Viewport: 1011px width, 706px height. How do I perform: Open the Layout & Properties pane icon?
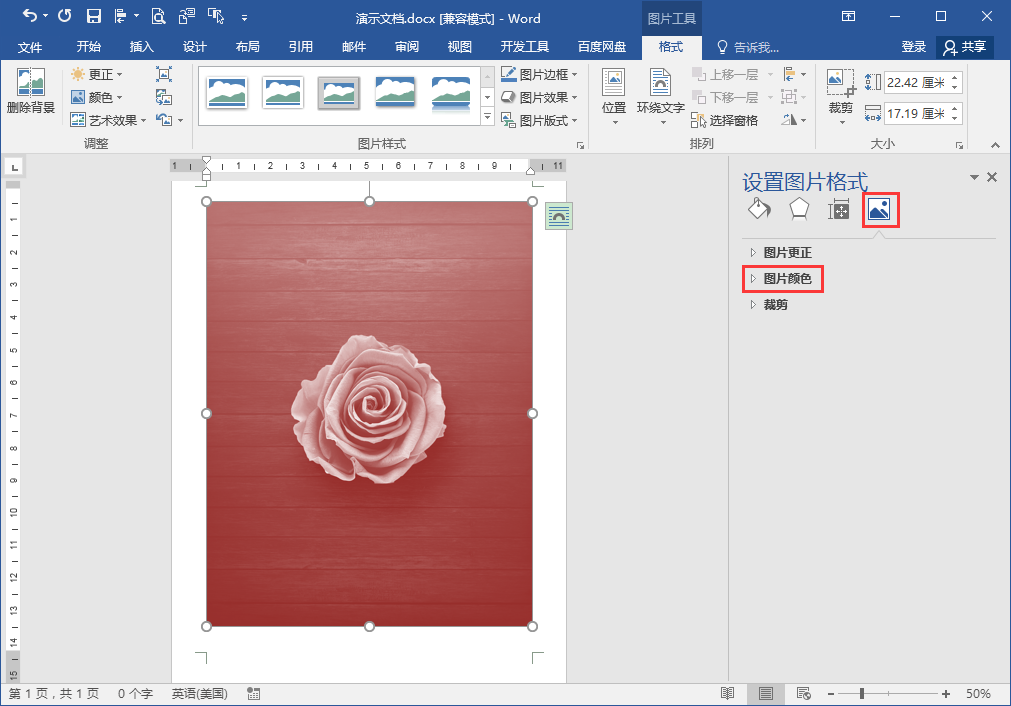838,209
